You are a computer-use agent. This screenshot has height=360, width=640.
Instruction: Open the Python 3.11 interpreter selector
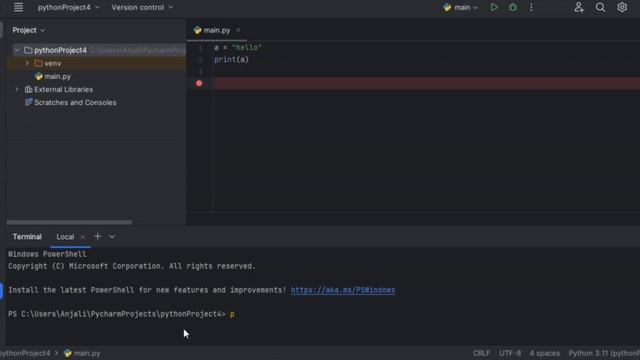click(604, 353)
